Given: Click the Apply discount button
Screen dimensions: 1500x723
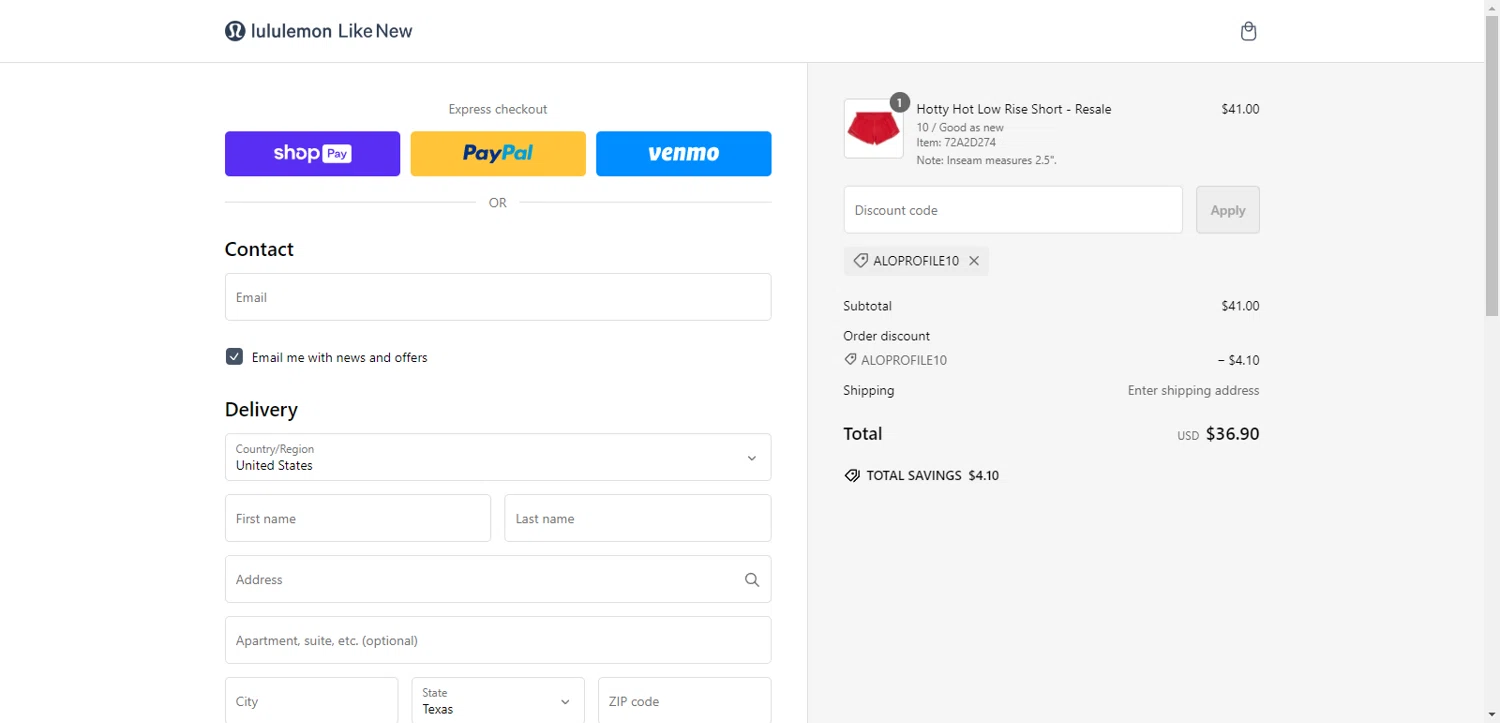Looking at the screenshot, I should tap(1227, 210).
